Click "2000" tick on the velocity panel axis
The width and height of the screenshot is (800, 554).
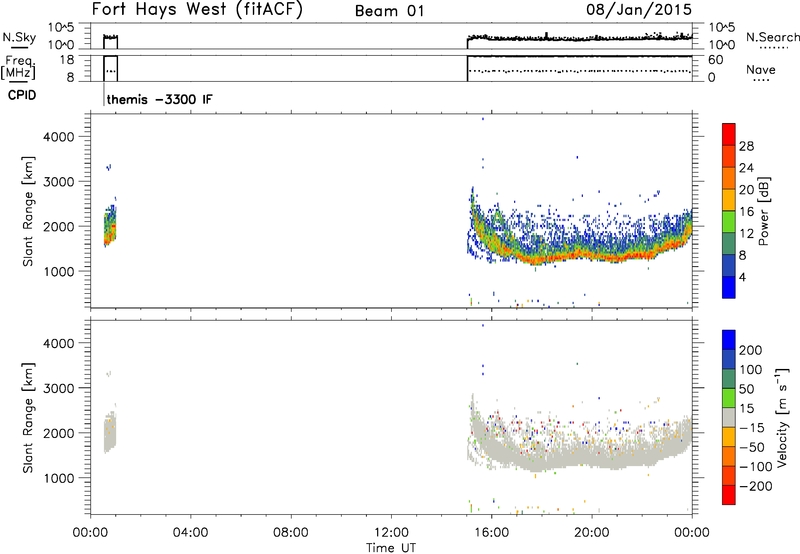[58, 433]
